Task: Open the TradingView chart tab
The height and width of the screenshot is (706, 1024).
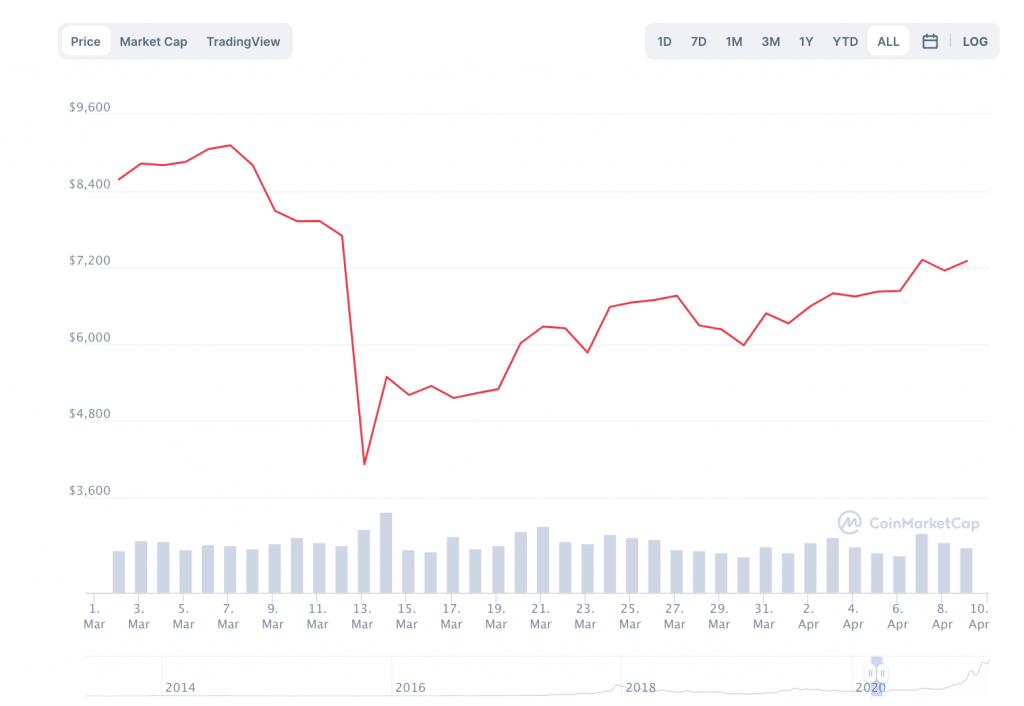Action: 243,42
